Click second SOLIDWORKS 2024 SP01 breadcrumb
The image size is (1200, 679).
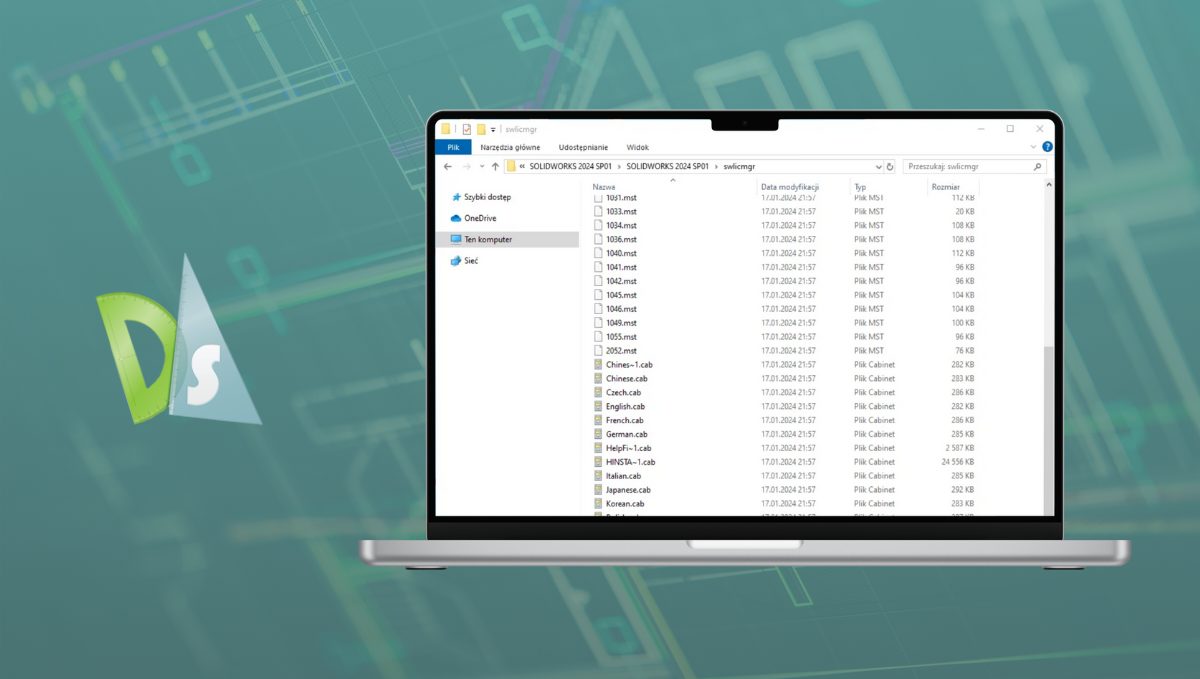click(x=667, y=167)
